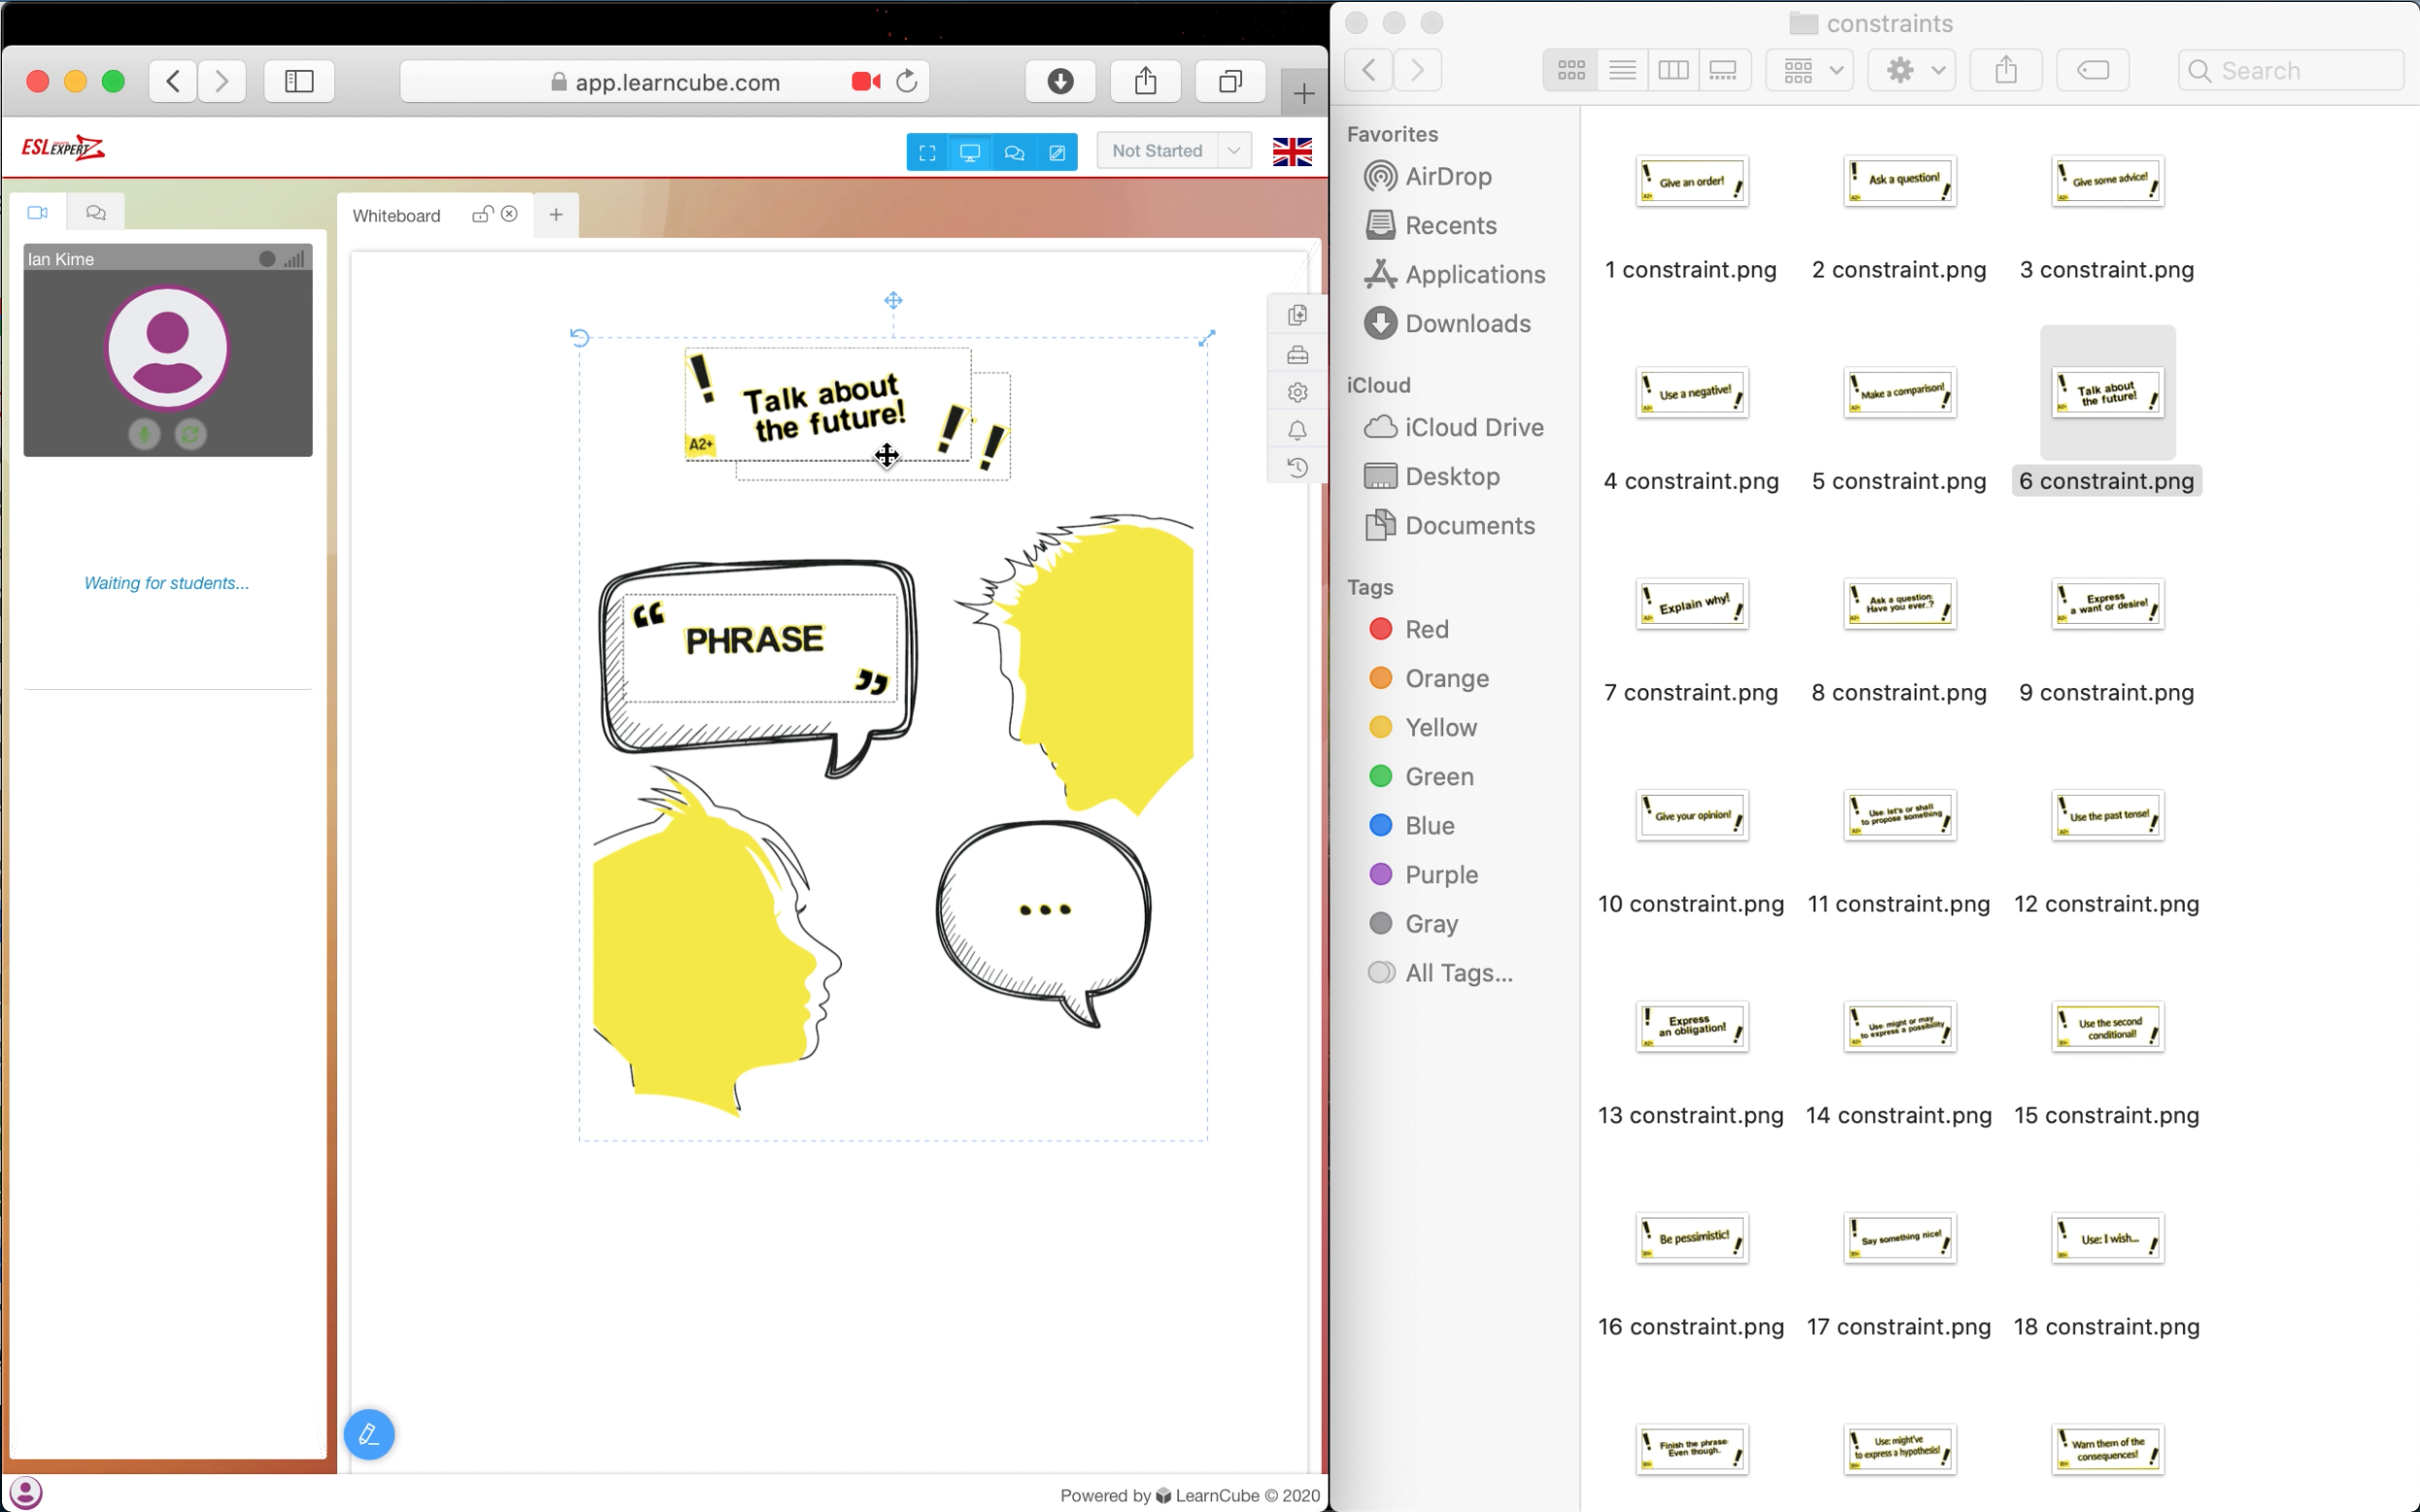
Task: Close the Whiteboard tab
Action: pyautogui.click(x=510, y=214)
